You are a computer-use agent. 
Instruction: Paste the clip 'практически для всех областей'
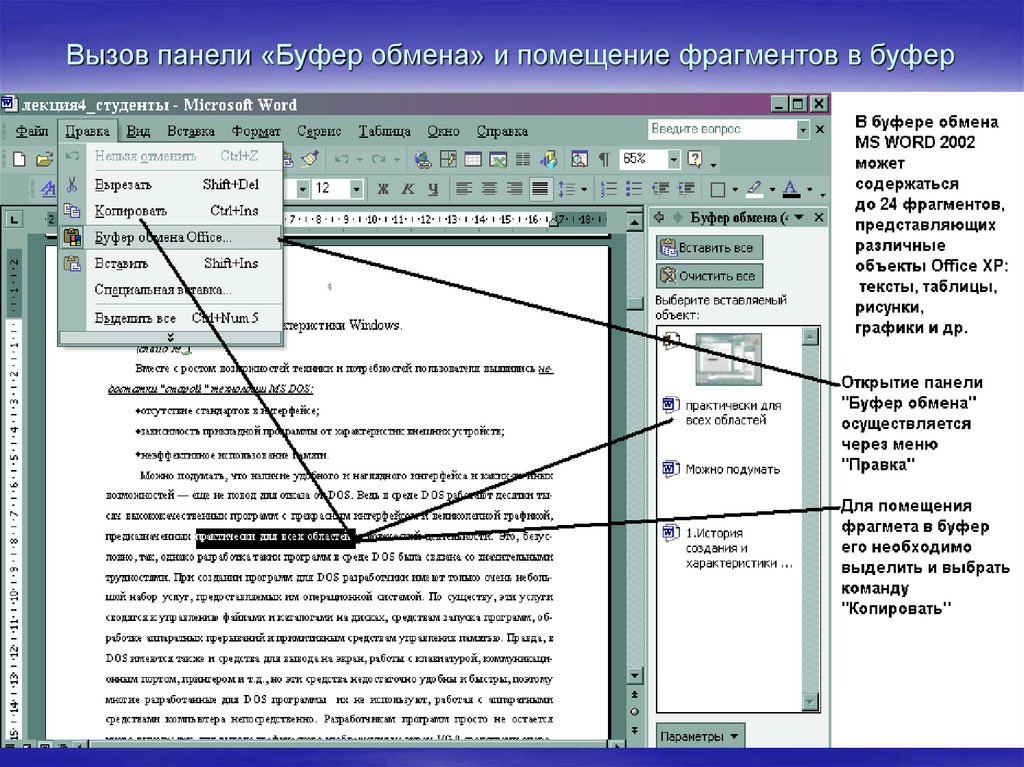(x=730, y=412)
